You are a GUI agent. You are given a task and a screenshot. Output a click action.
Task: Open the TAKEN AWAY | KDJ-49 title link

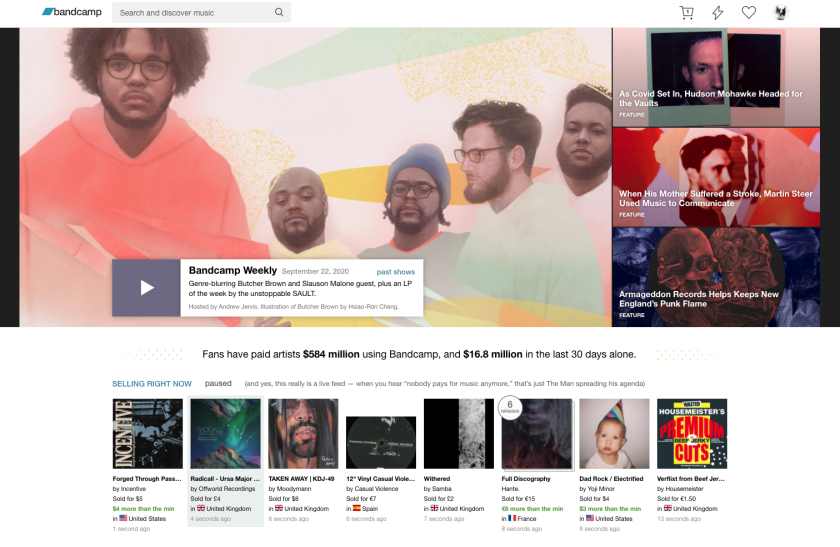tap(301, 479)
